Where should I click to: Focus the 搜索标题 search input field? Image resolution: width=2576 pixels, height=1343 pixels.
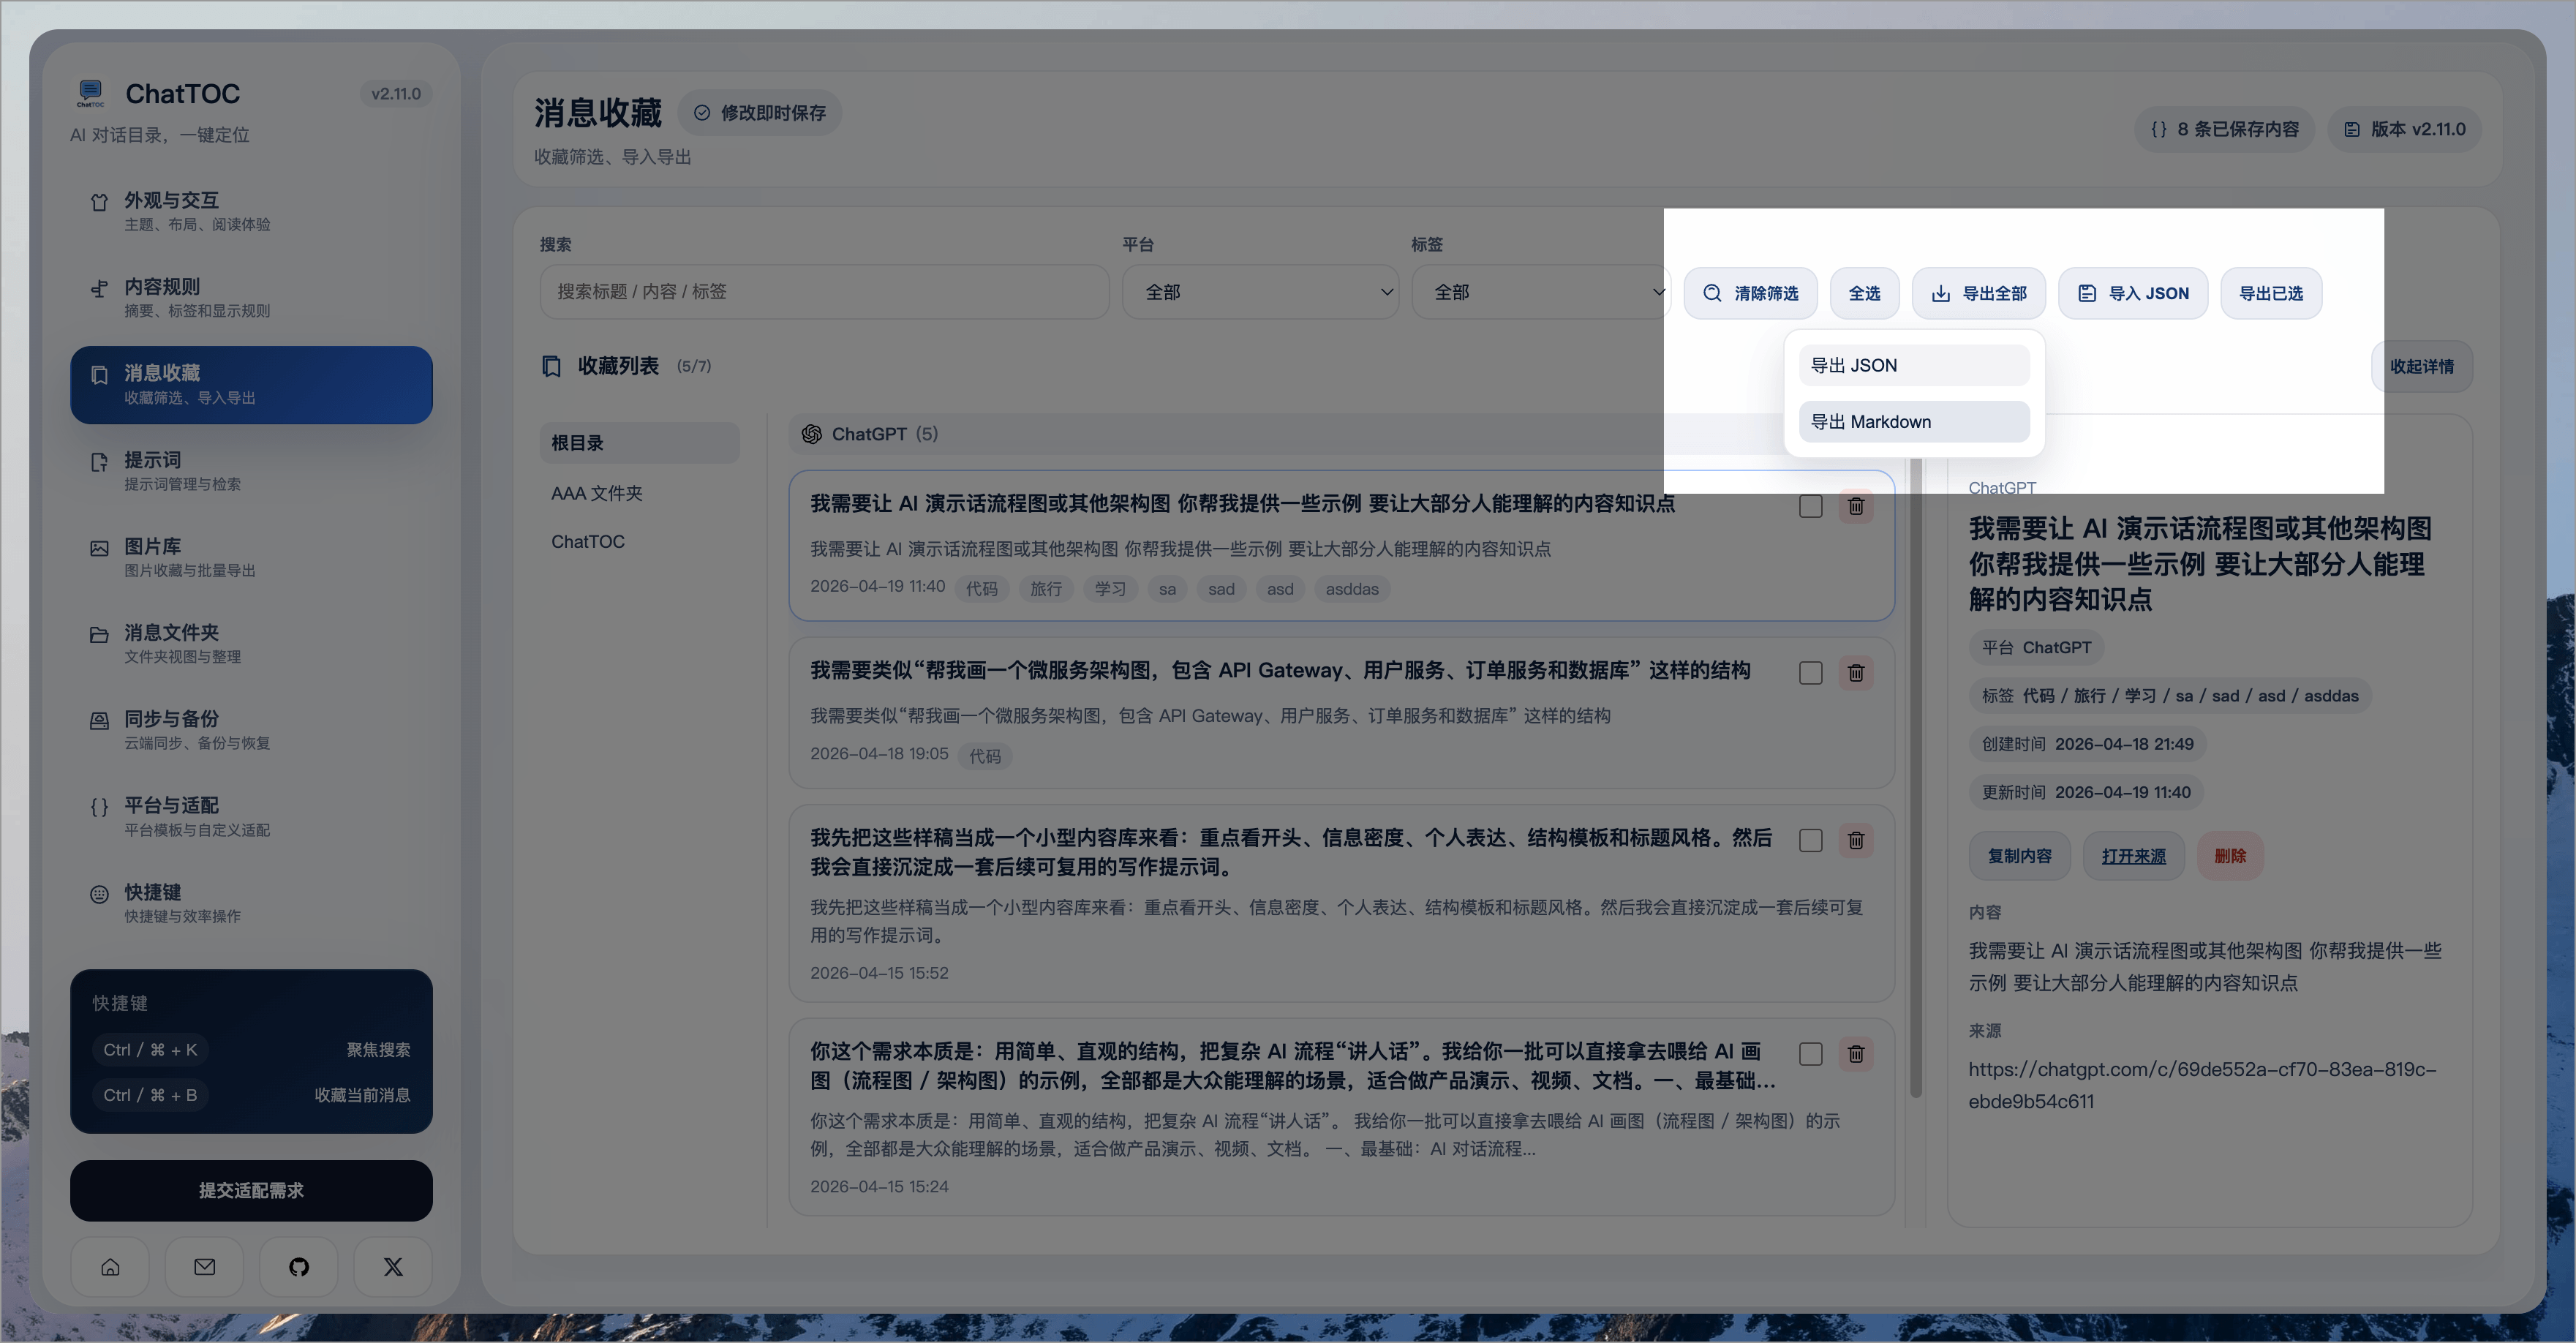824,292
